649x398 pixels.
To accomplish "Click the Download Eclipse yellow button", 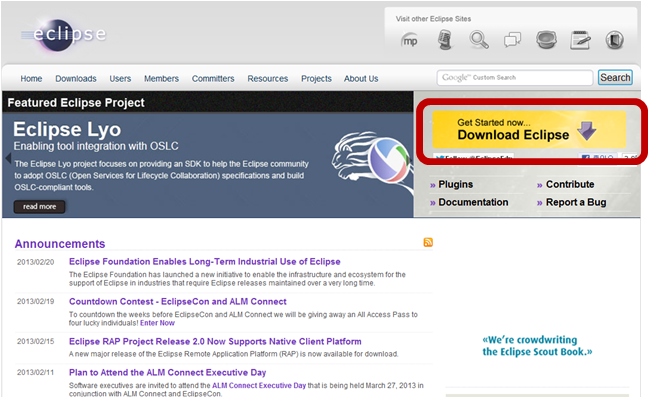I will coord(529,129).
